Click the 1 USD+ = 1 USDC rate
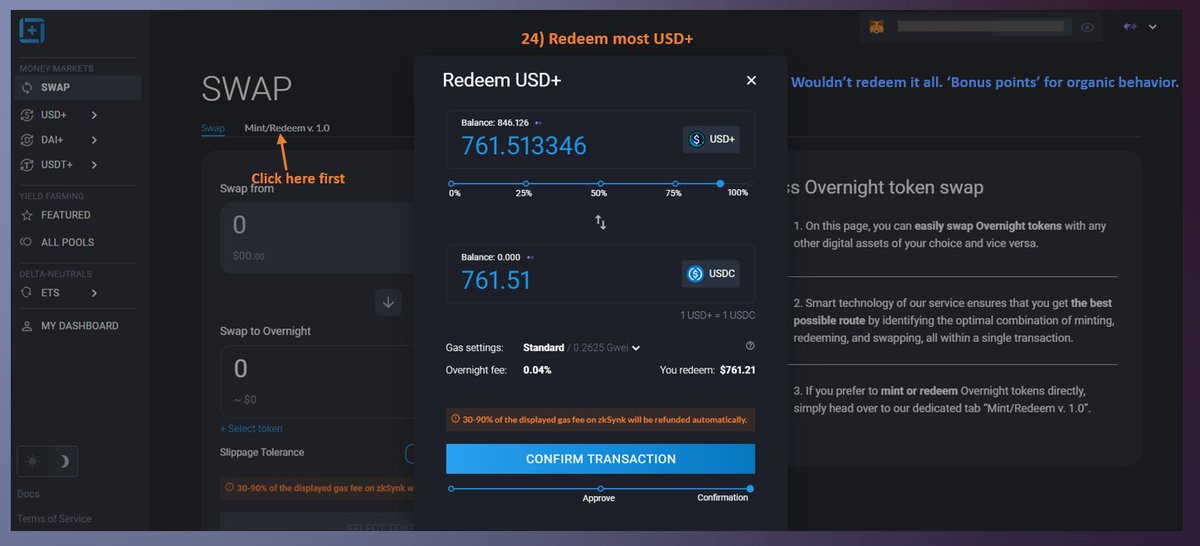 [x=717, y=315]
